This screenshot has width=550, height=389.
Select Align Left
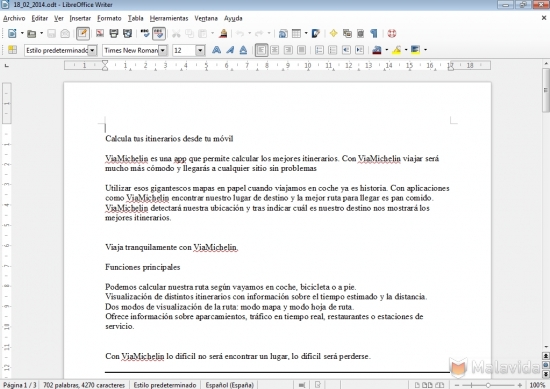pos(261,50)
